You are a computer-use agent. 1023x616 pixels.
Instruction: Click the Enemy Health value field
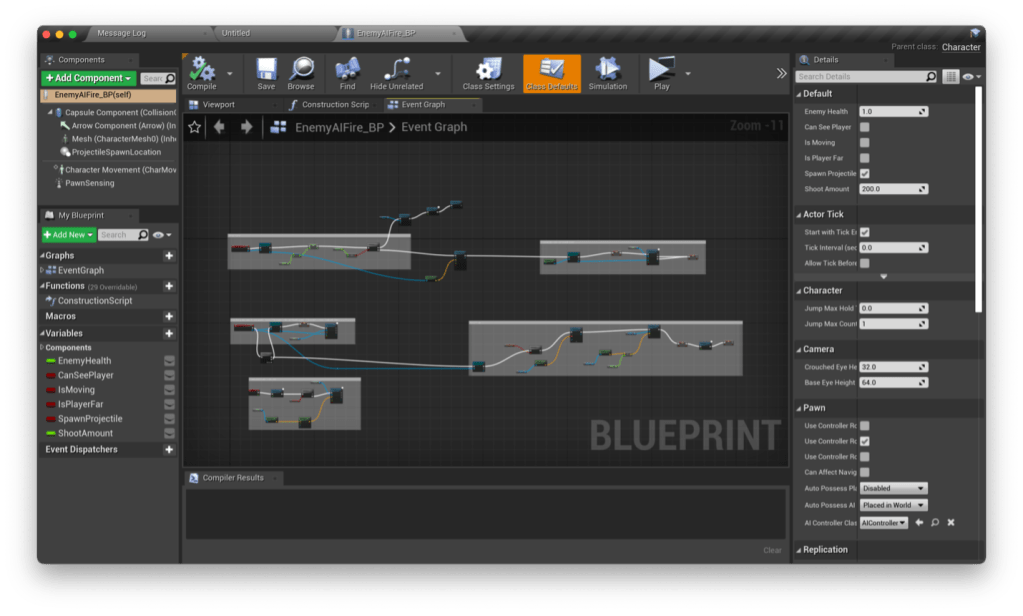[887, 112]
